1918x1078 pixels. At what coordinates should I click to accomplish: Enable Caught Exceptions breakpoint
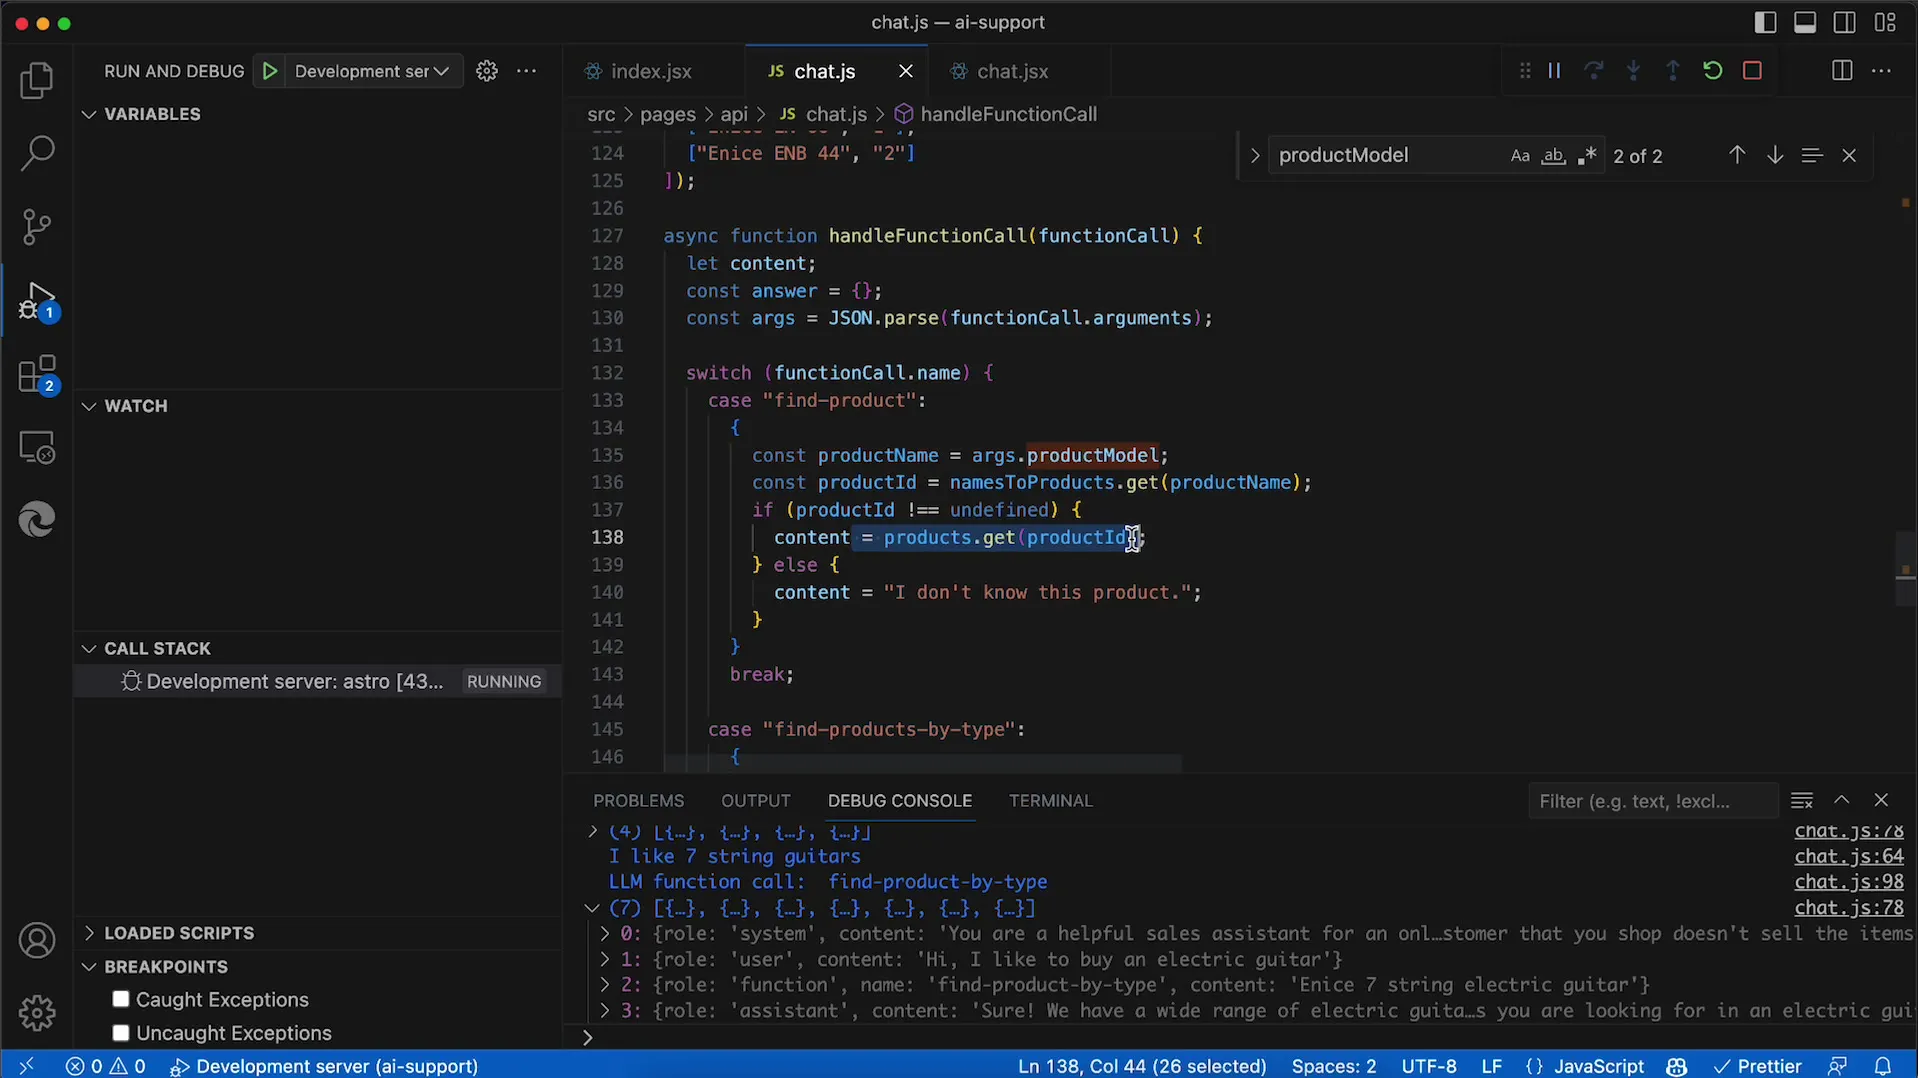[121, 999]
